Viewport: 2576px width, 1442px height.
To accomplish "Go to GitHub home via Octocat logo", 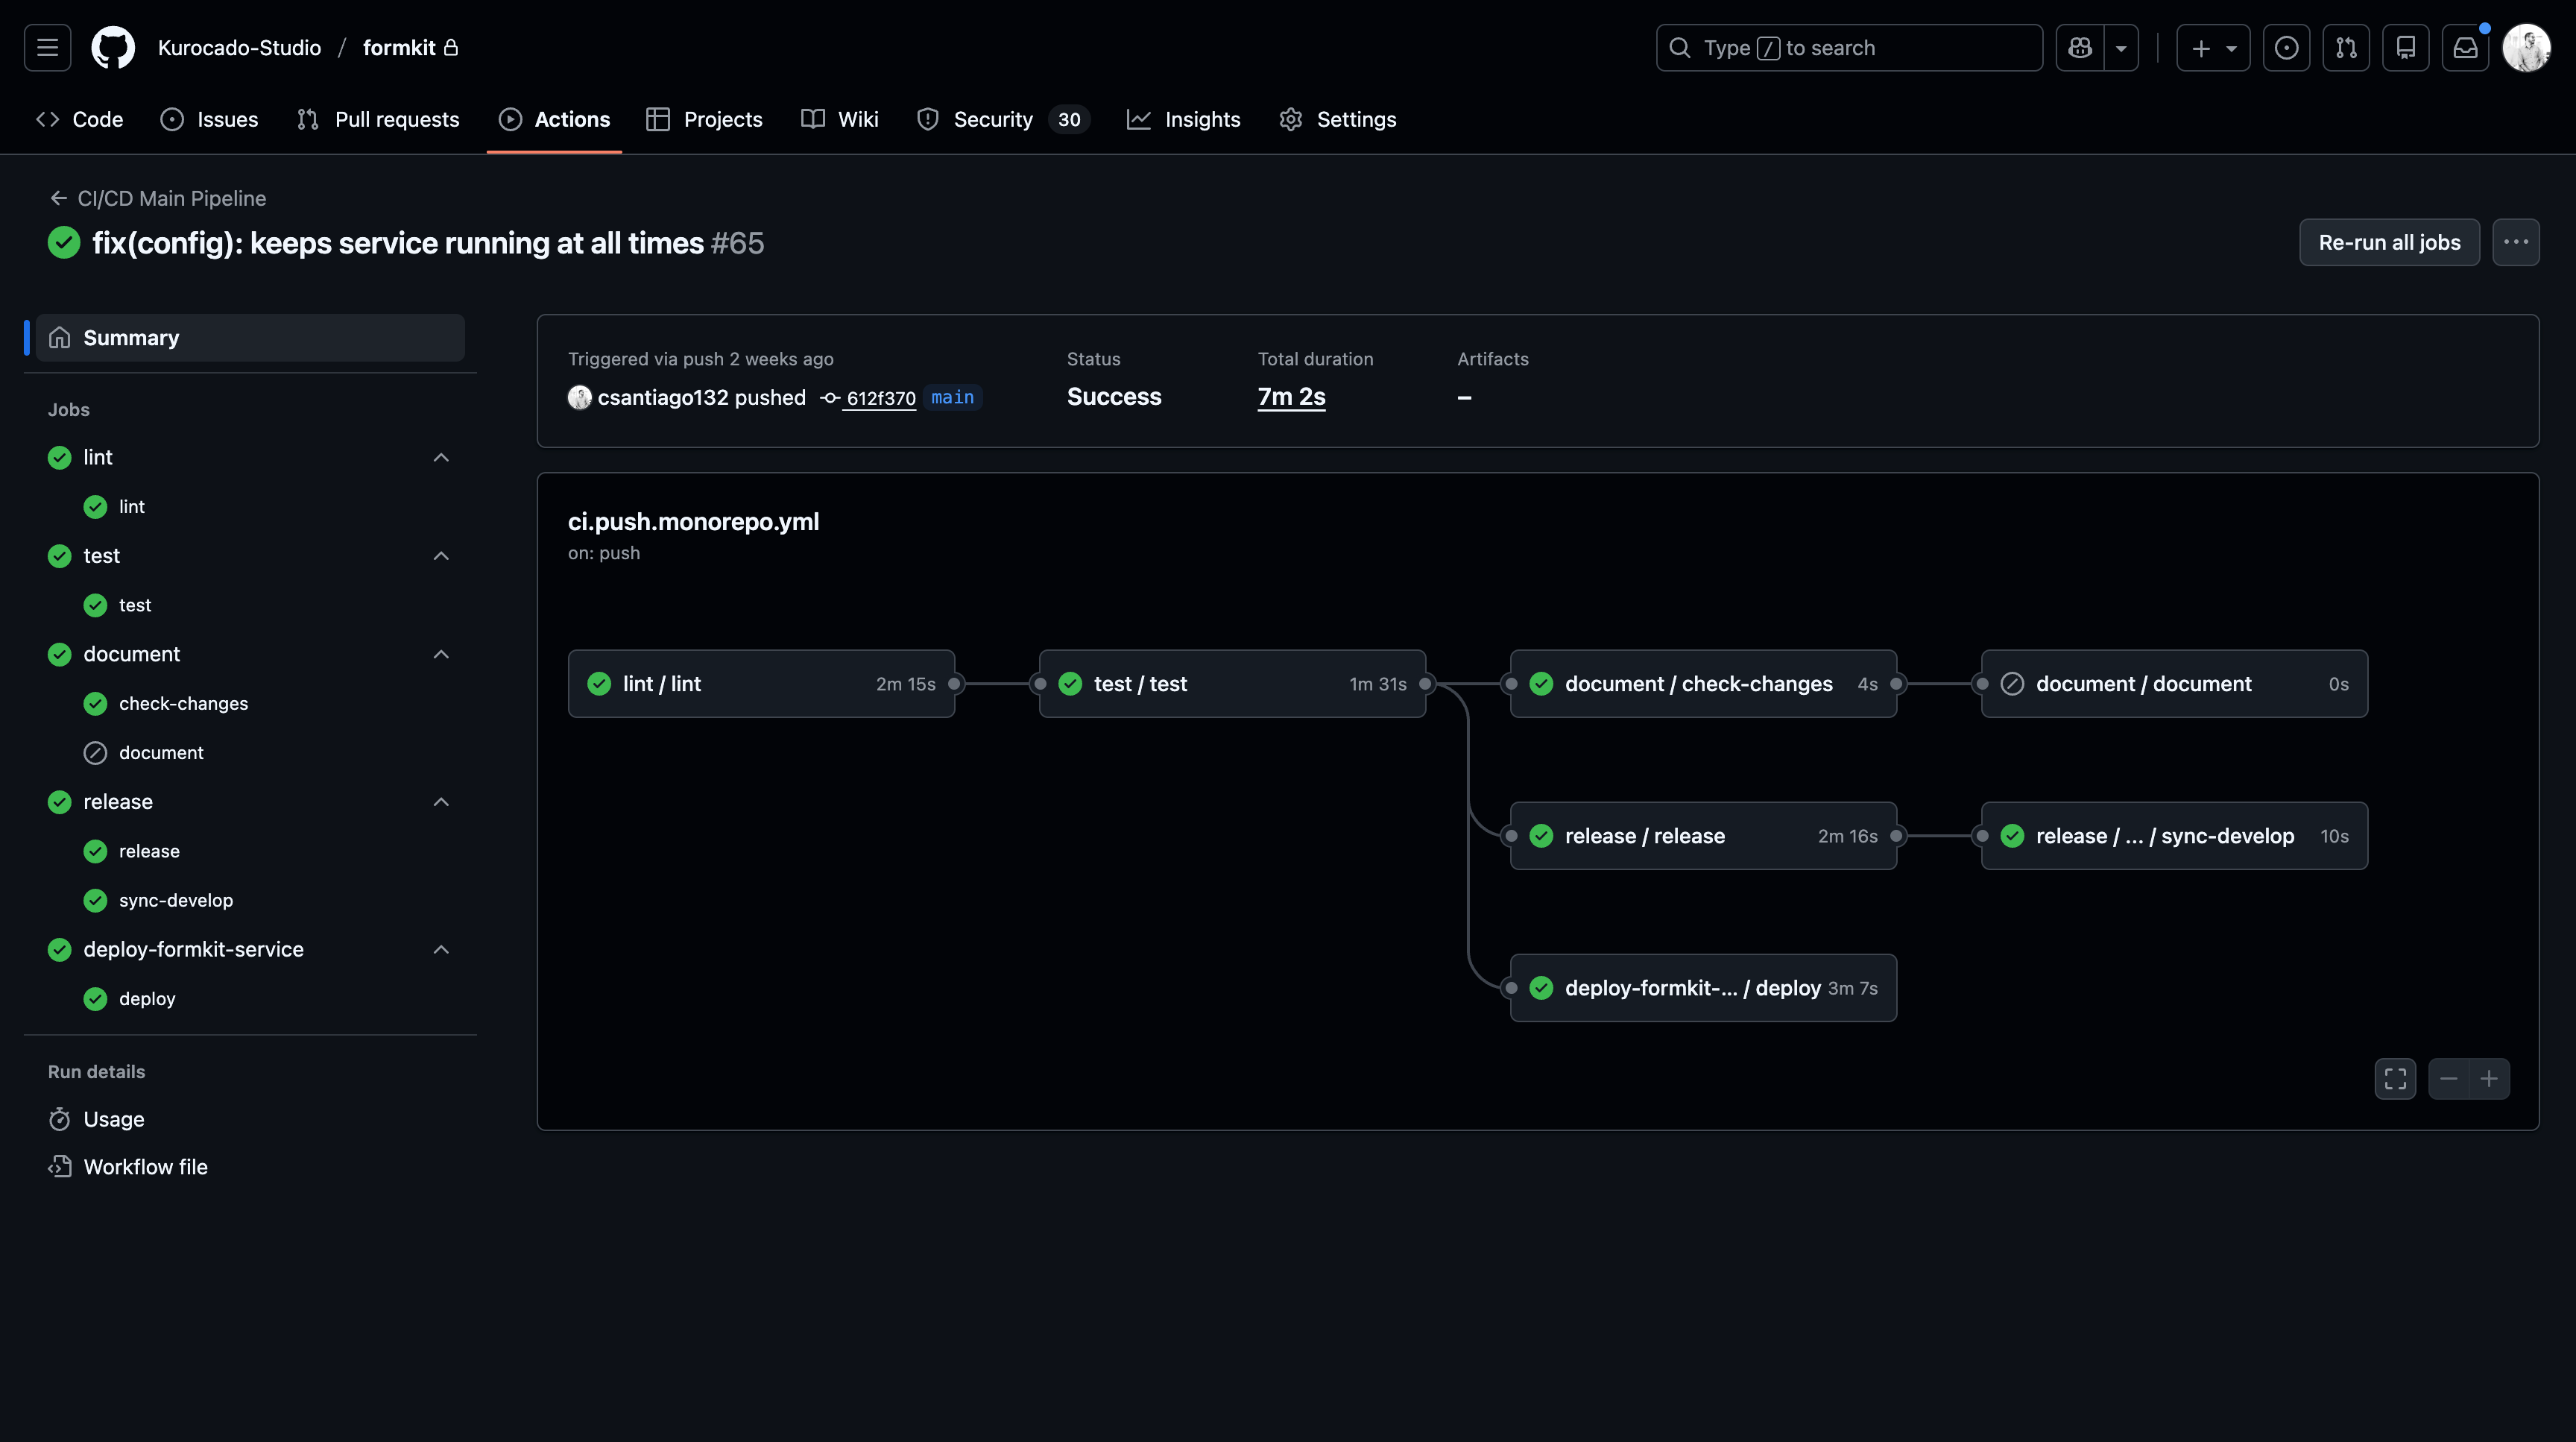I will point(113,47).
